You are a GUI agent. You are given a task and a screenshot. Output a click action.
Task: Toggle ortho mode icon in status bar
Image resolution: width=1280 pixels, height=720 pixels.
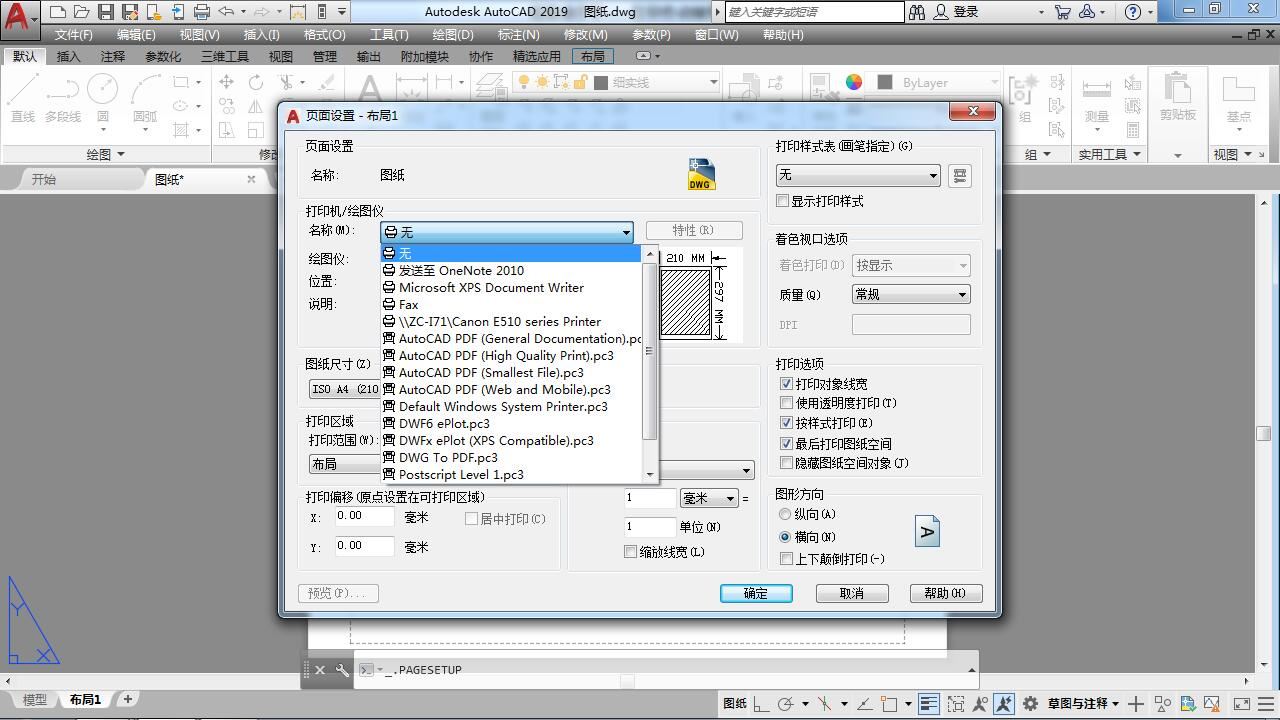click(x=762, y=703)
